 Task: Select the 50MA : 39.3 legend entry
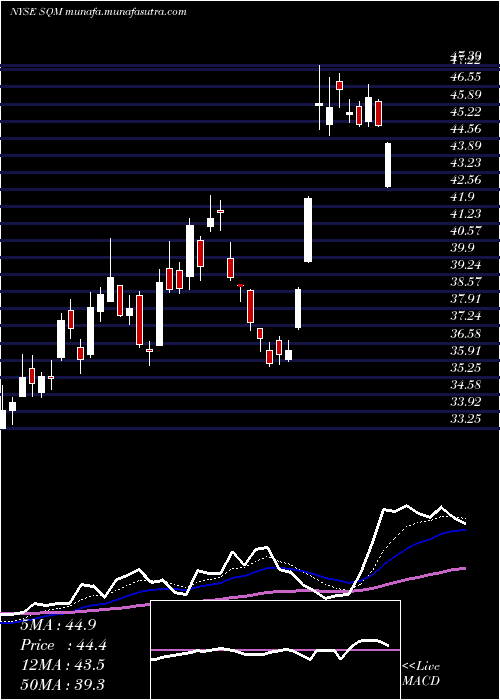point(62,685)
